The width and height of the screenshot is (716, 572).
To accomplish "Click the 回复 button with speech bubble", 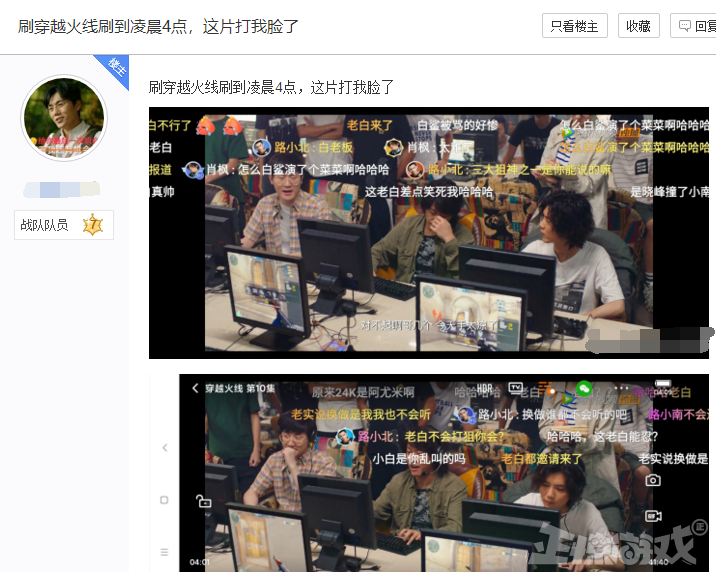I will click(x=693, y=26).
